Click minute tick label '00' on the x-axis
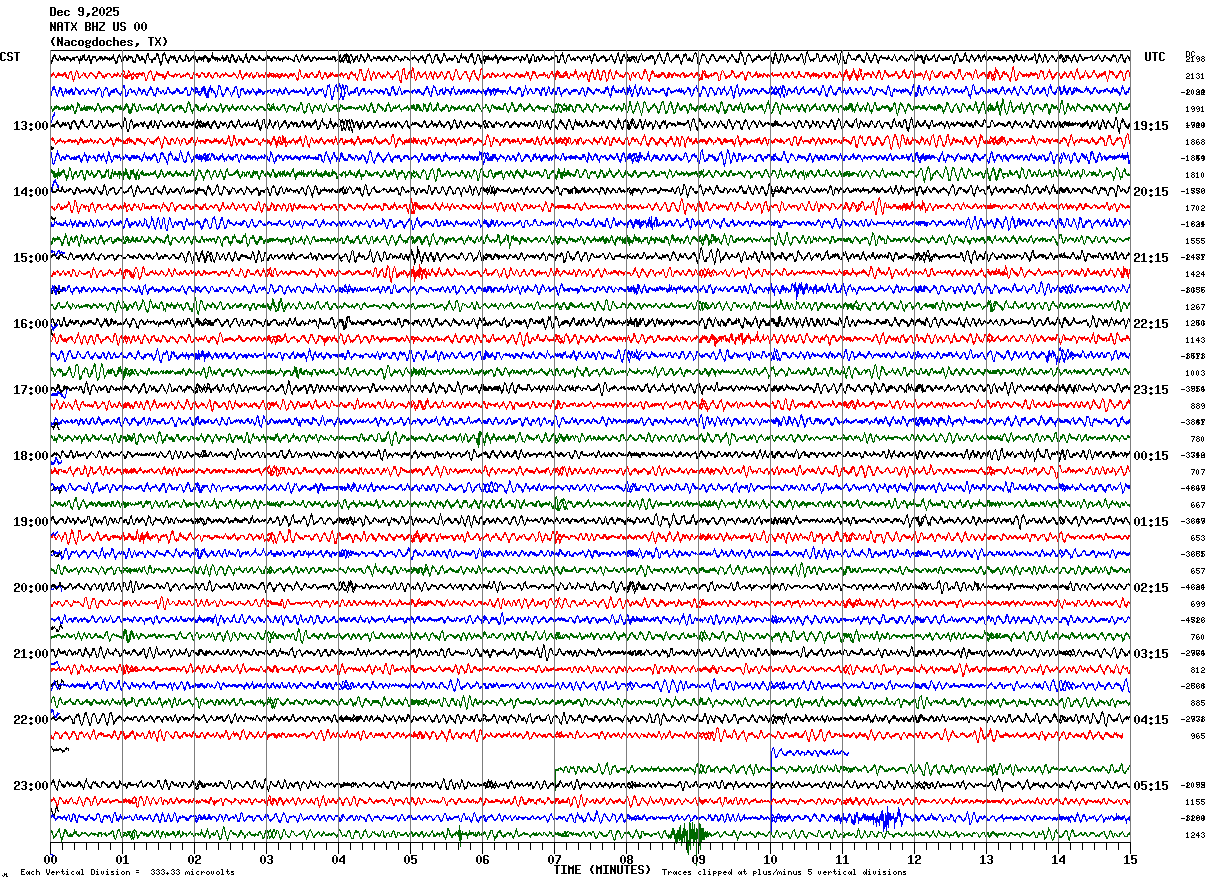The height and width of the screenshot is (886, 1210). [x=50, y=859]
